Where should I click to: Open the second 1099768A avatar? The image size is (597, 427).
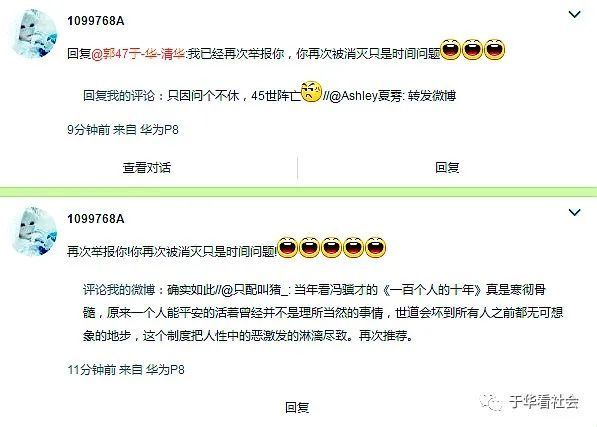click(35, 231)
